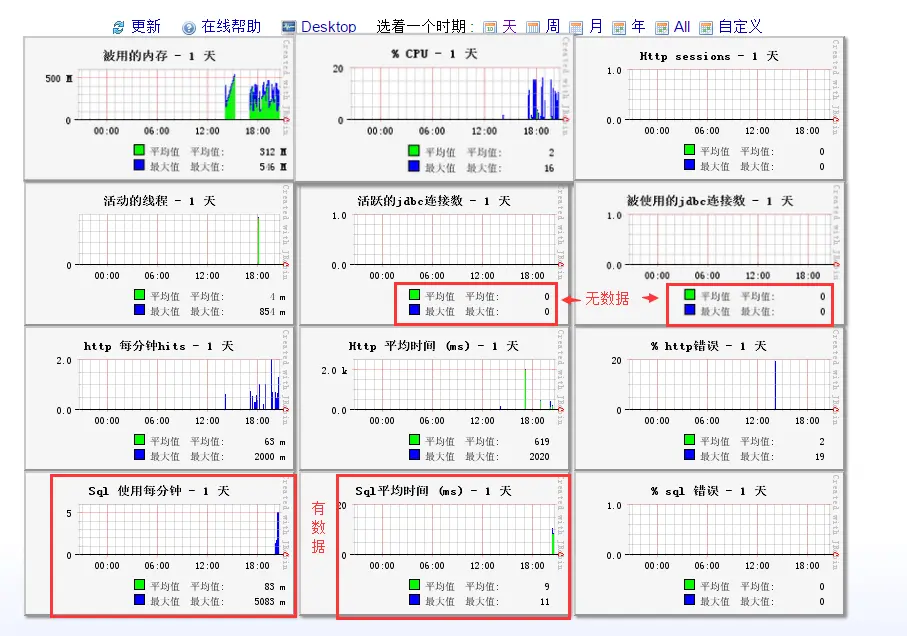Open the % http错误 graph
Screen dimensions: 907x636
pos(709,399)
